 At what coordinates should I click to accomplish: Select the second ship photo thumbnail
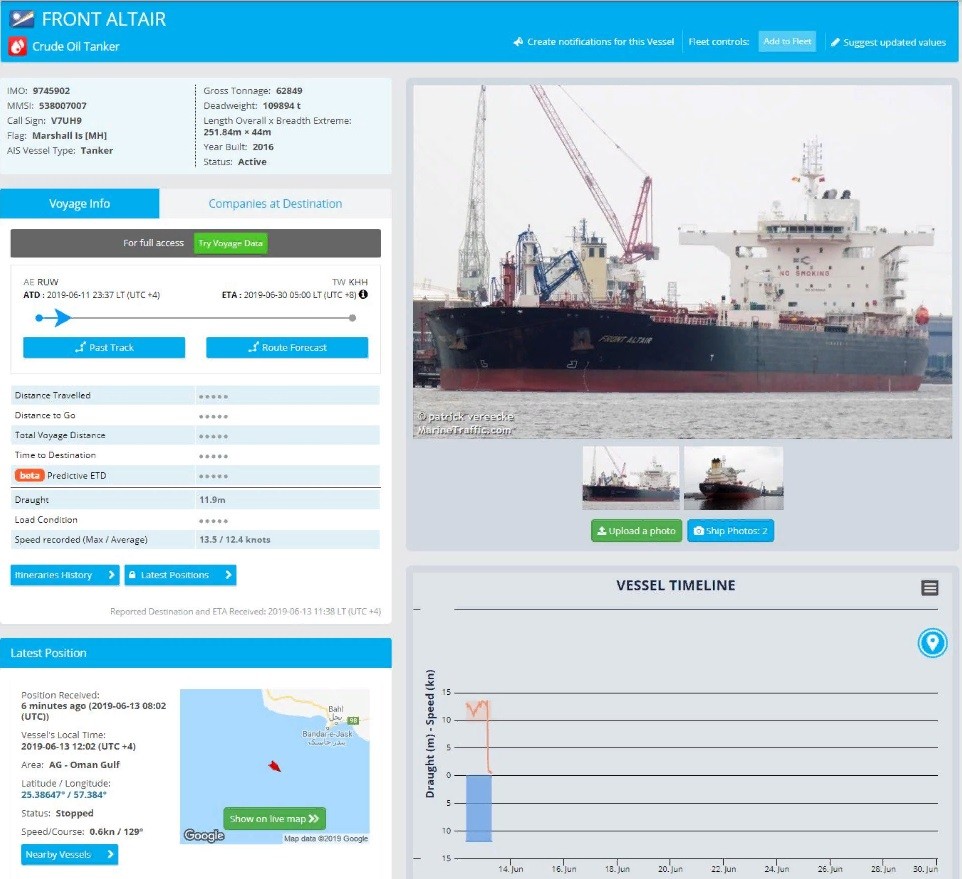[x=733, y=478]
